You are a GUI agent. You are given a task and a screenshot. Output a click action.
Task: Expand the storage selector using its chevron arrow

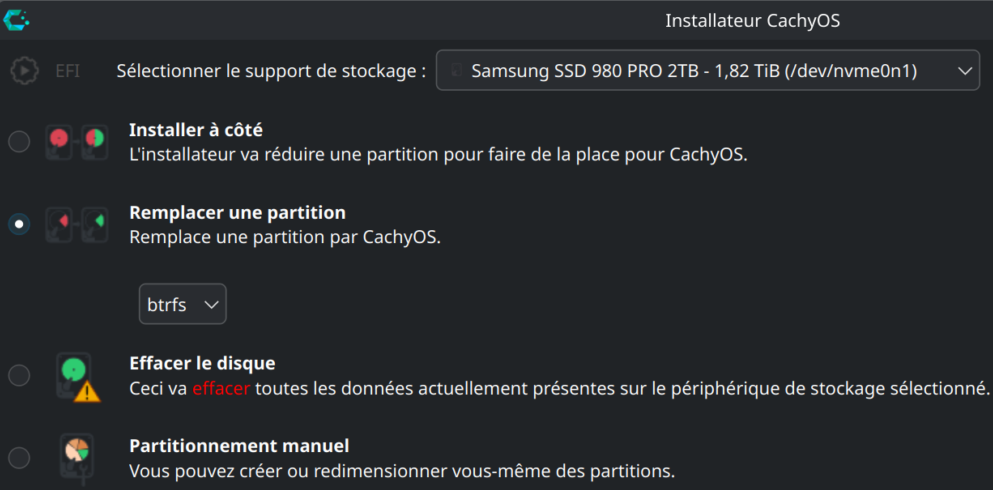[965, 71]
